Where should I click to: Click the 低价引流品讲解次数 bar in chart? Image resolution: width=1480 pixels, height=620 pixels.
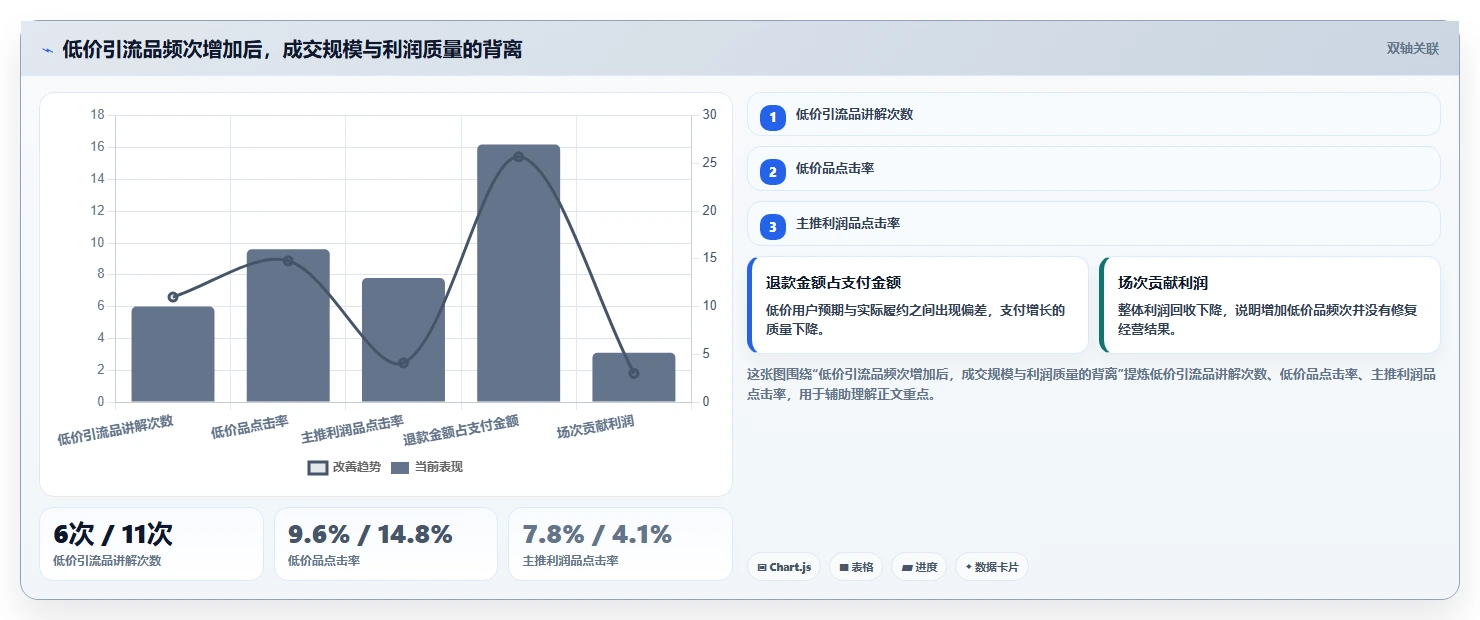pyautogui.click(x=173, y=354)
